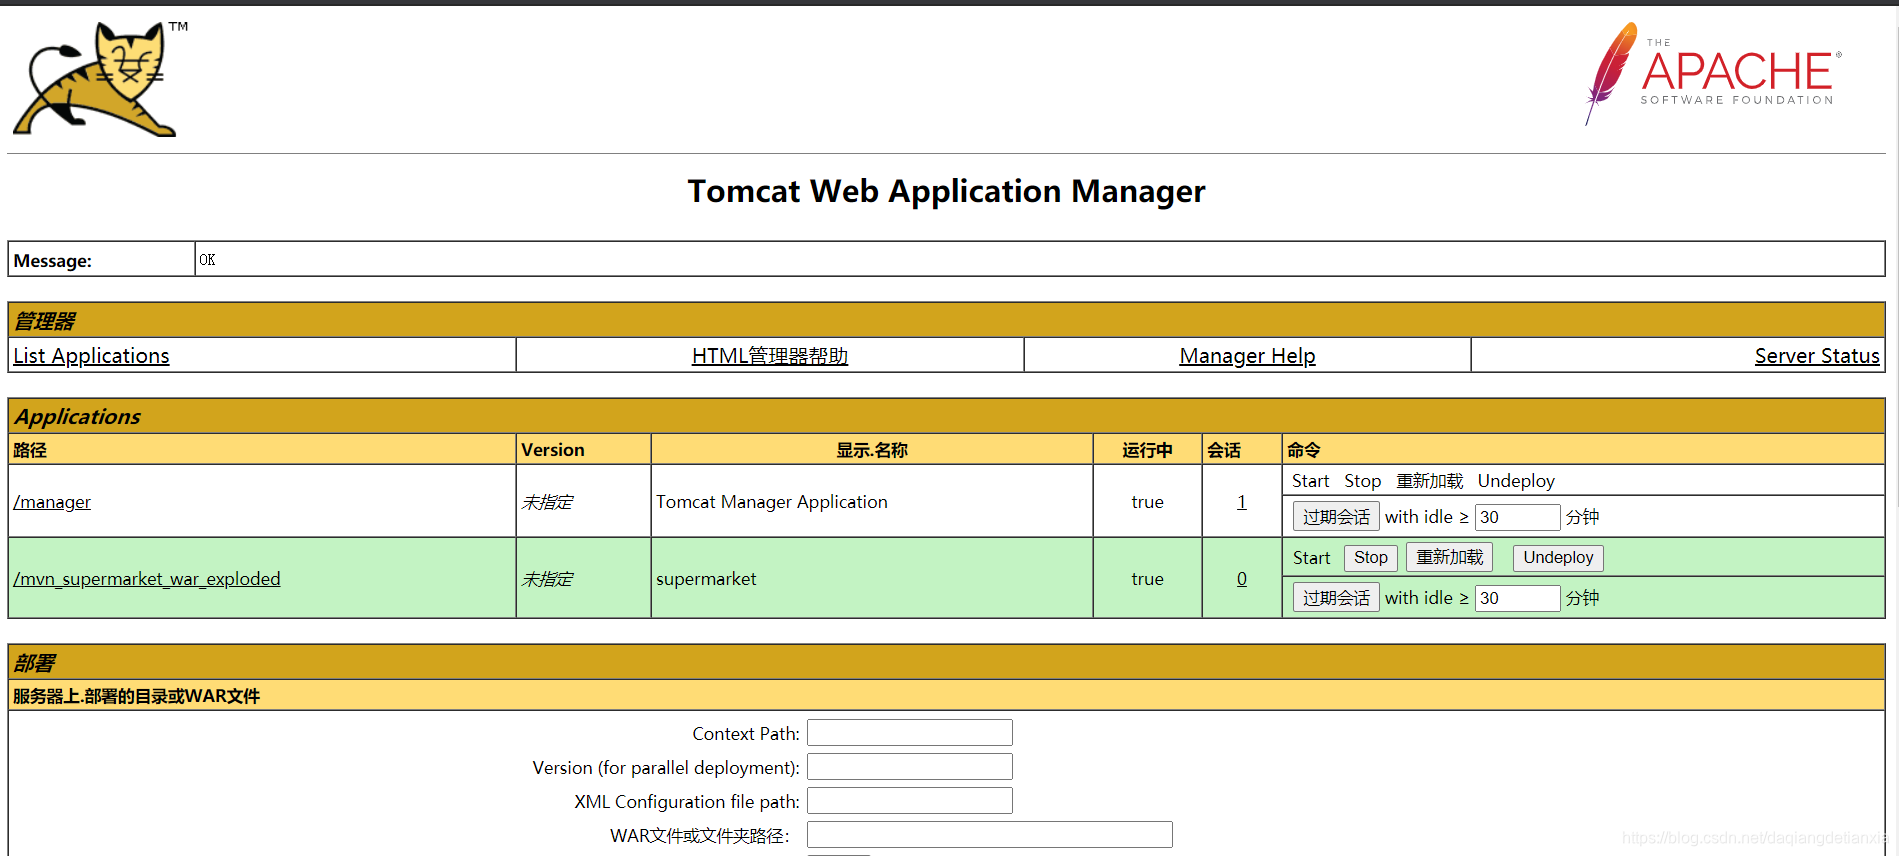
Task: Focus the WAR文件或文件夹路径 input field
Action: click(x=990, y=835)
